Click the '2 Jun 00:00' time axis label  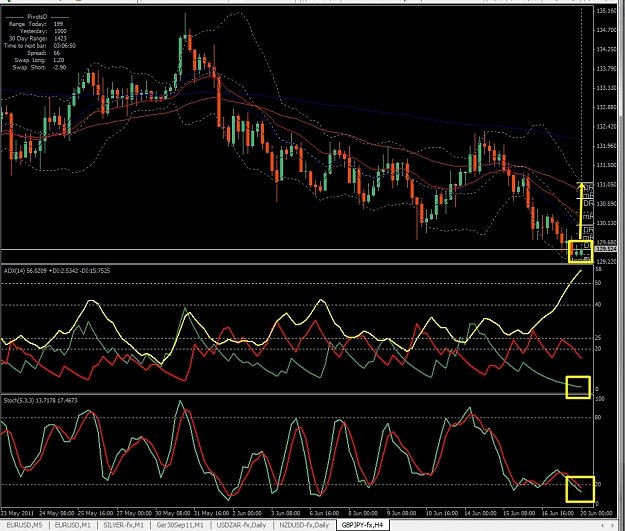(x=247, y=513)
